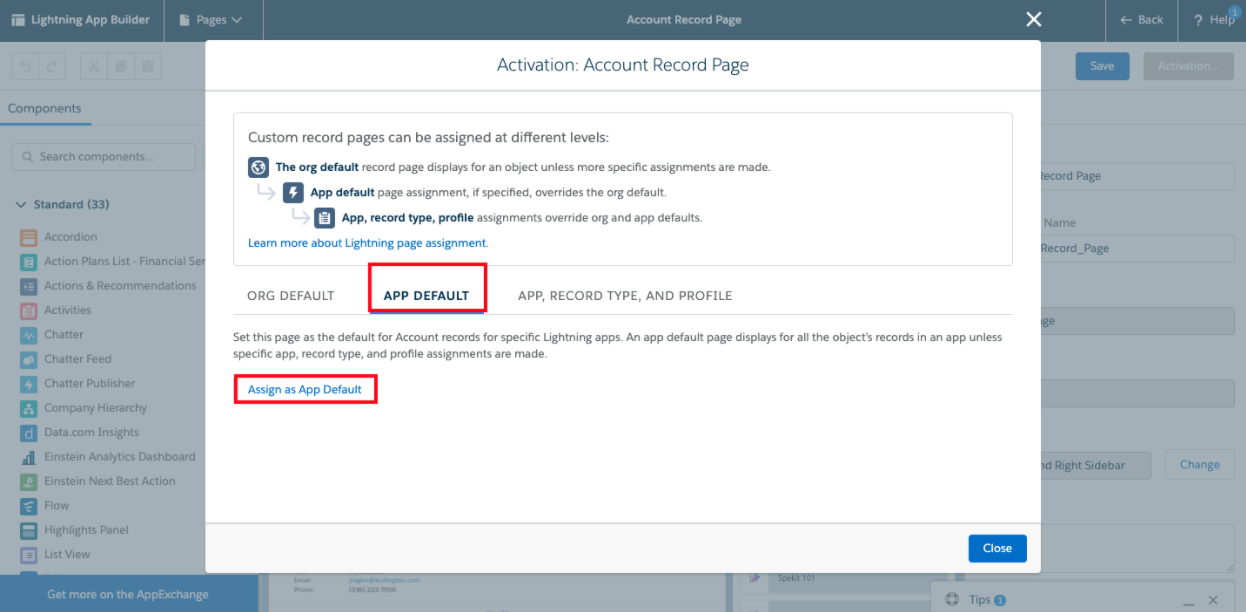Switch to the ORG DEFAULT tab
This screenshot has width=1246, height=612.
tap(290, 295)
